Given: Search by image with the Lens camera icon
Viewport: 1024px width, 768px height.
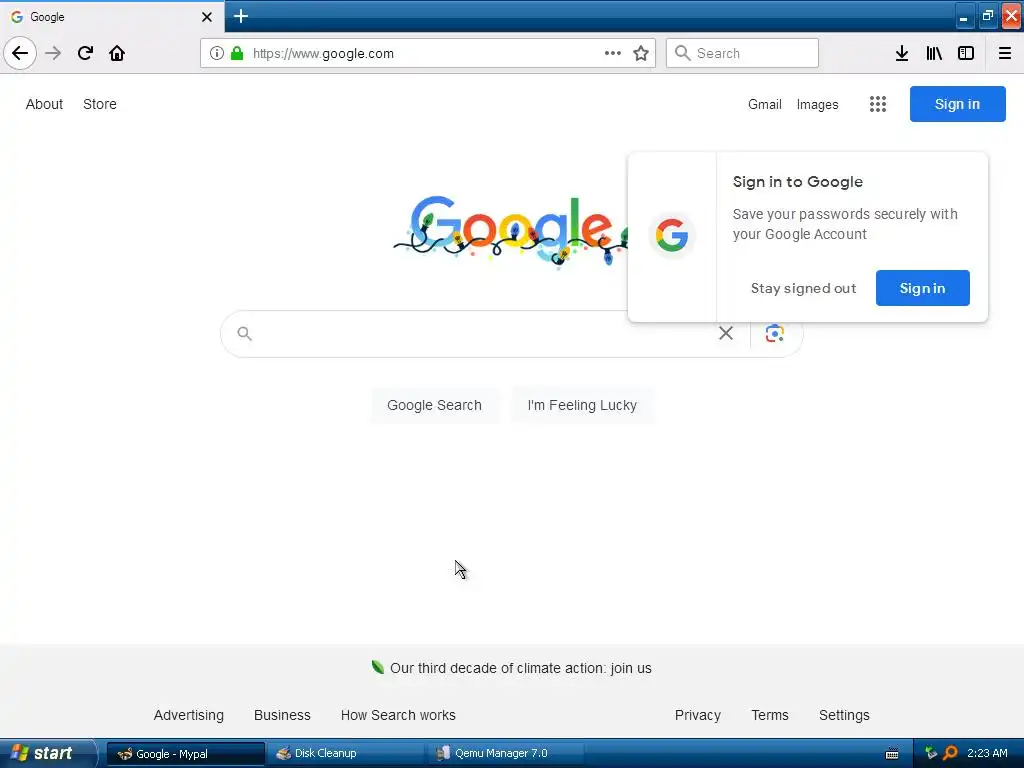Looking at the screenshot, I should [775, 333].
